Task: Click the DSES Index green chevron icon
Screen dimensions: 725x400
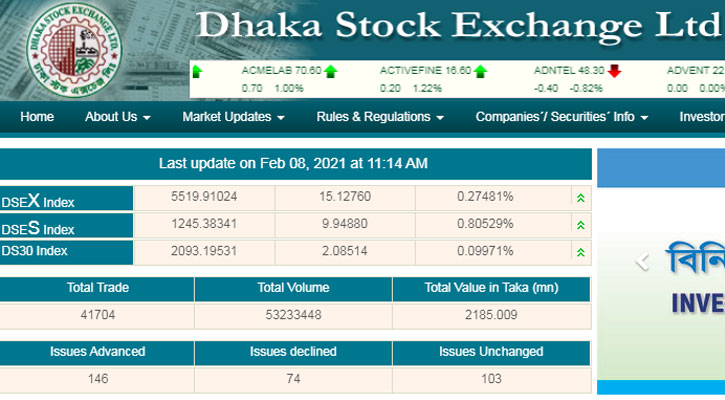Action: pyautogui.click(x=580, y=225)
